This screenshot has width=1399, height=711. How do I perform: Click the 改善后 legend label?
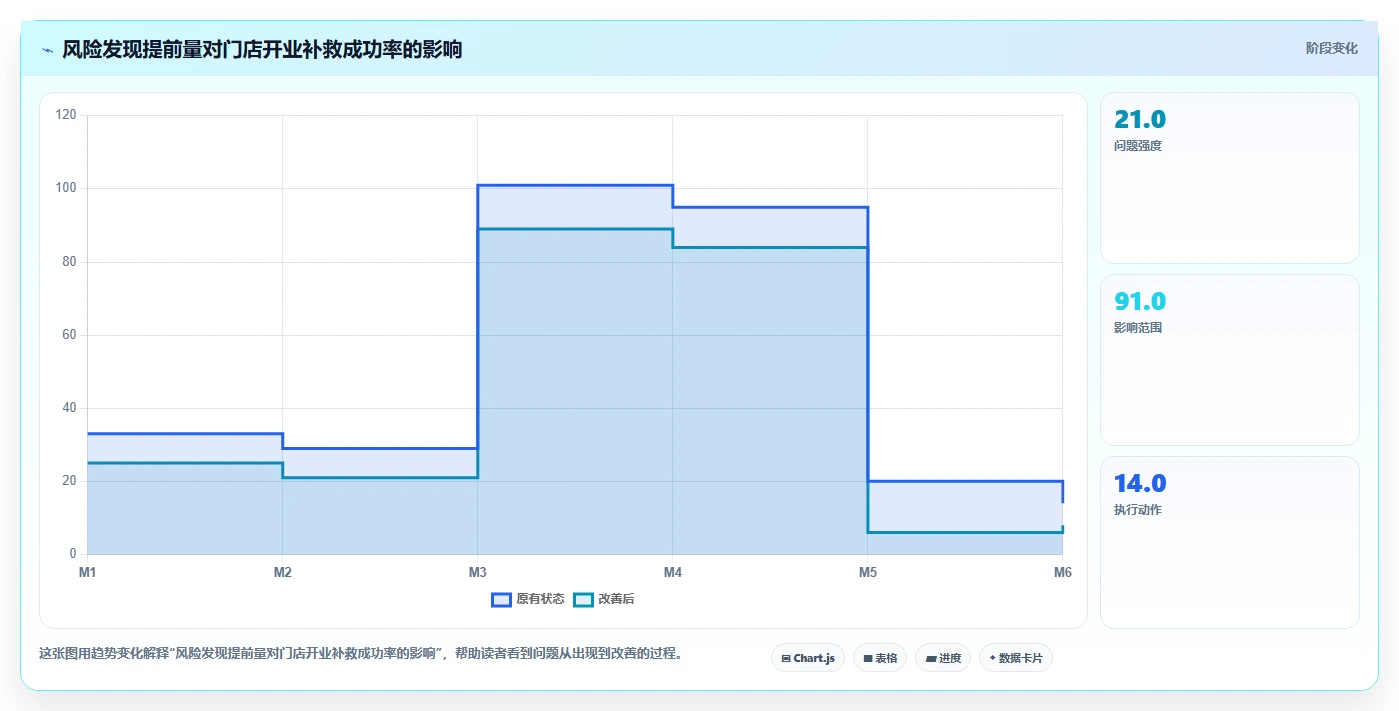click(x=616, y=599)
